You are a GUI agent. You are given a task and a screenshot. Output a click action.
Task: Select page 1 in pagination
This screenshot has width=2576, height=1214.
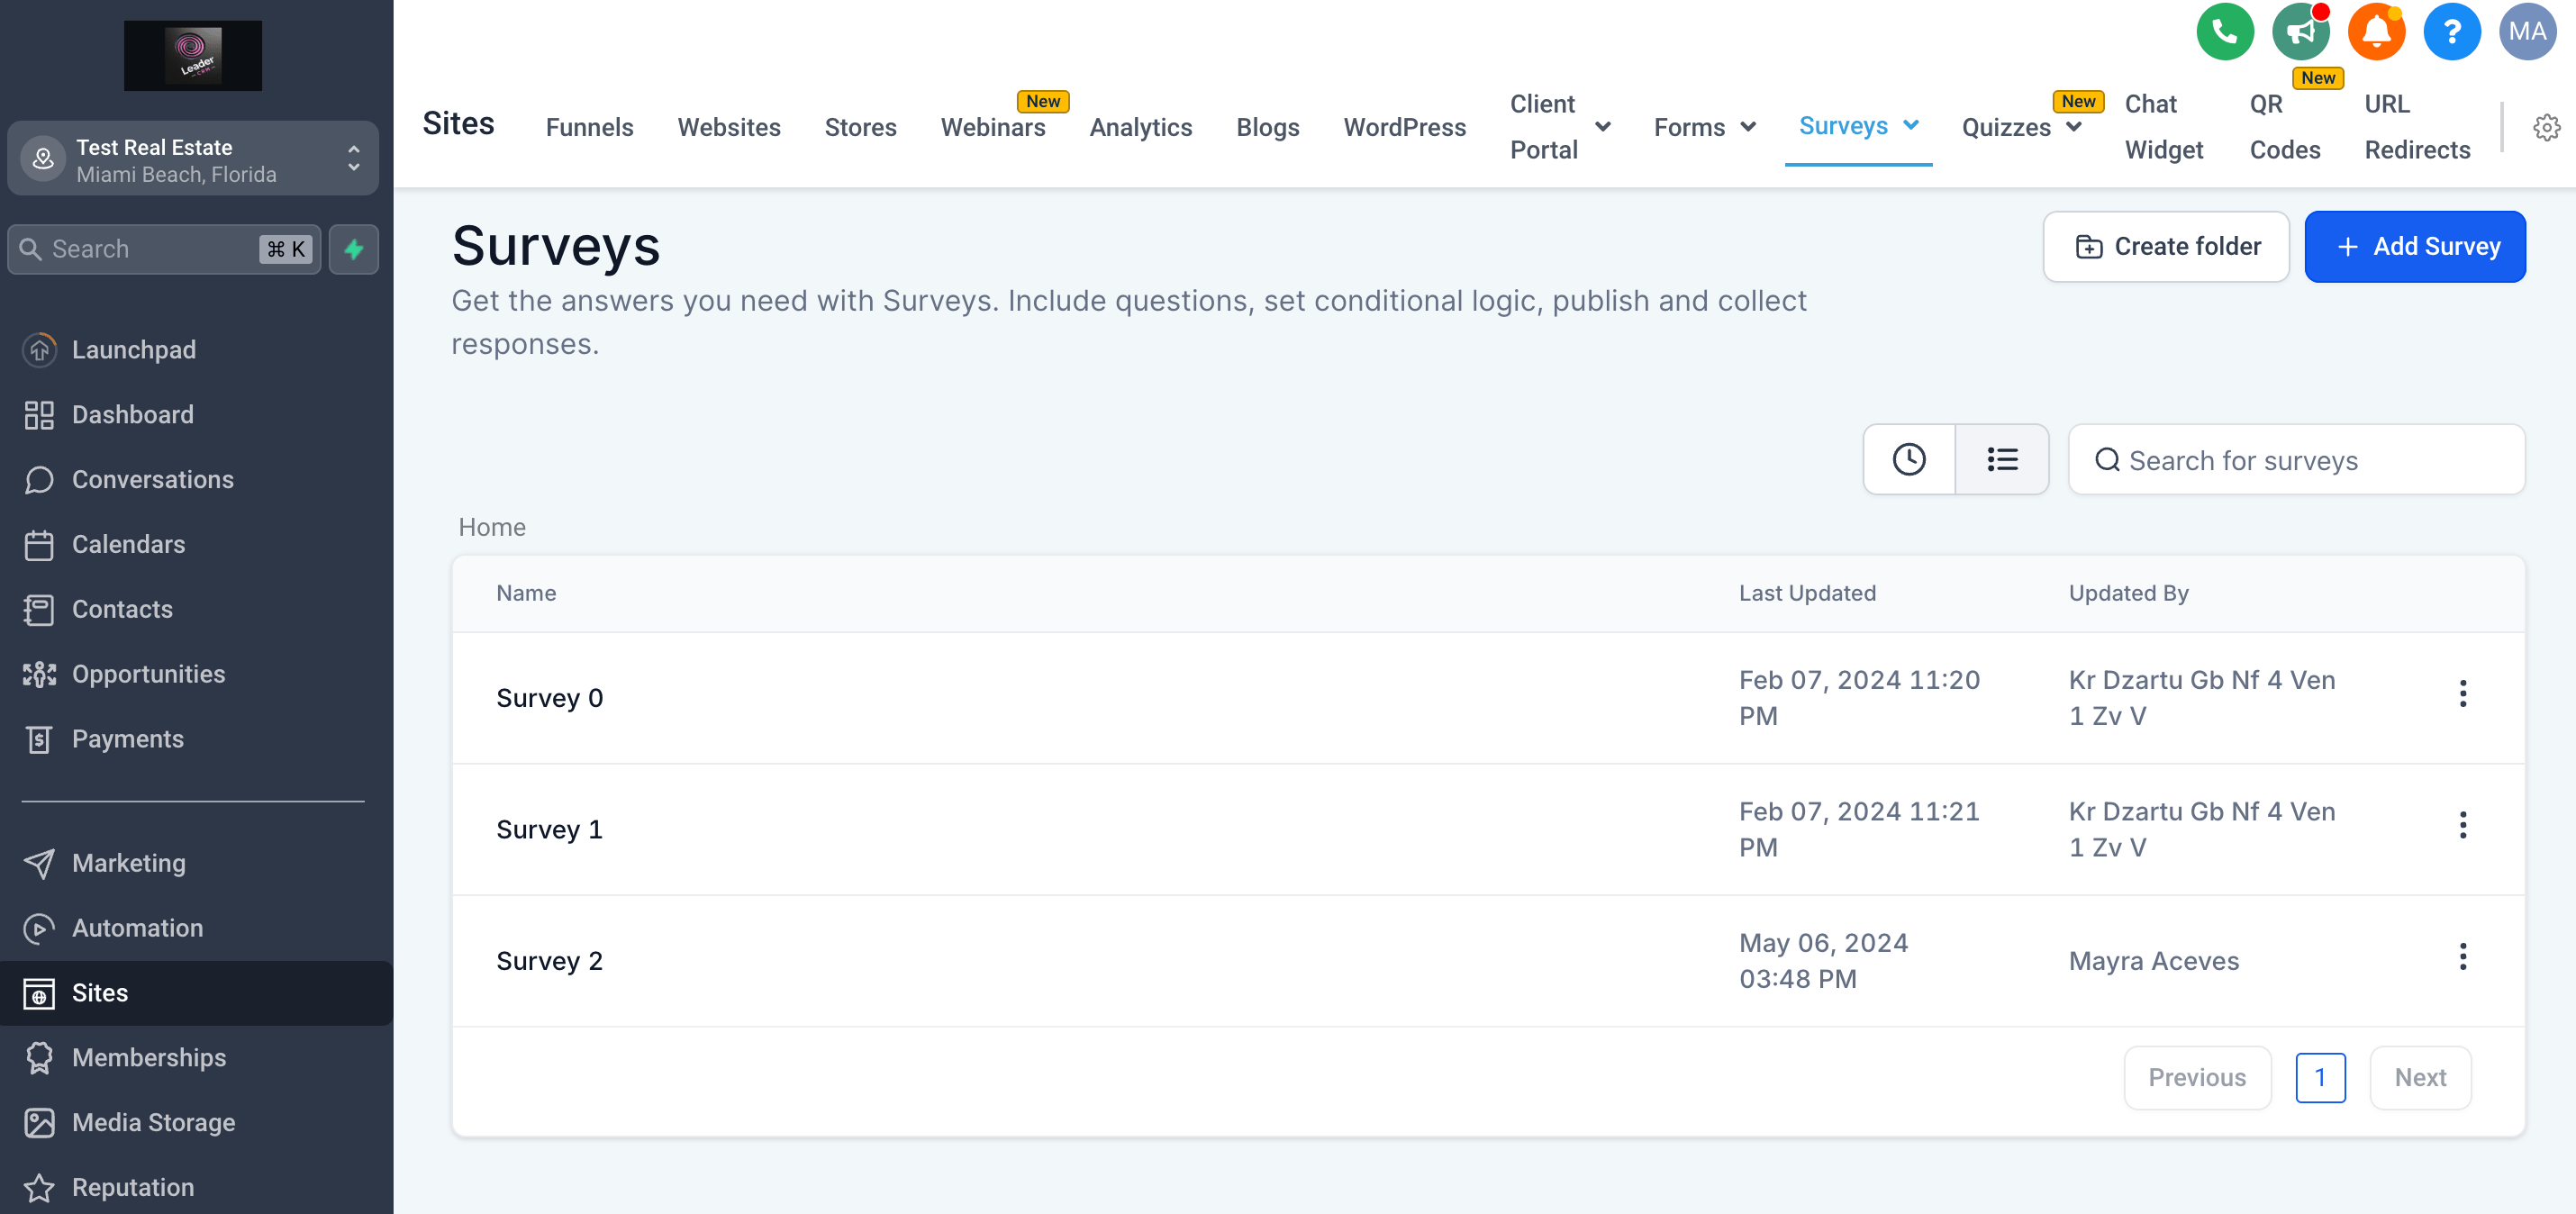point(2319,1077)
